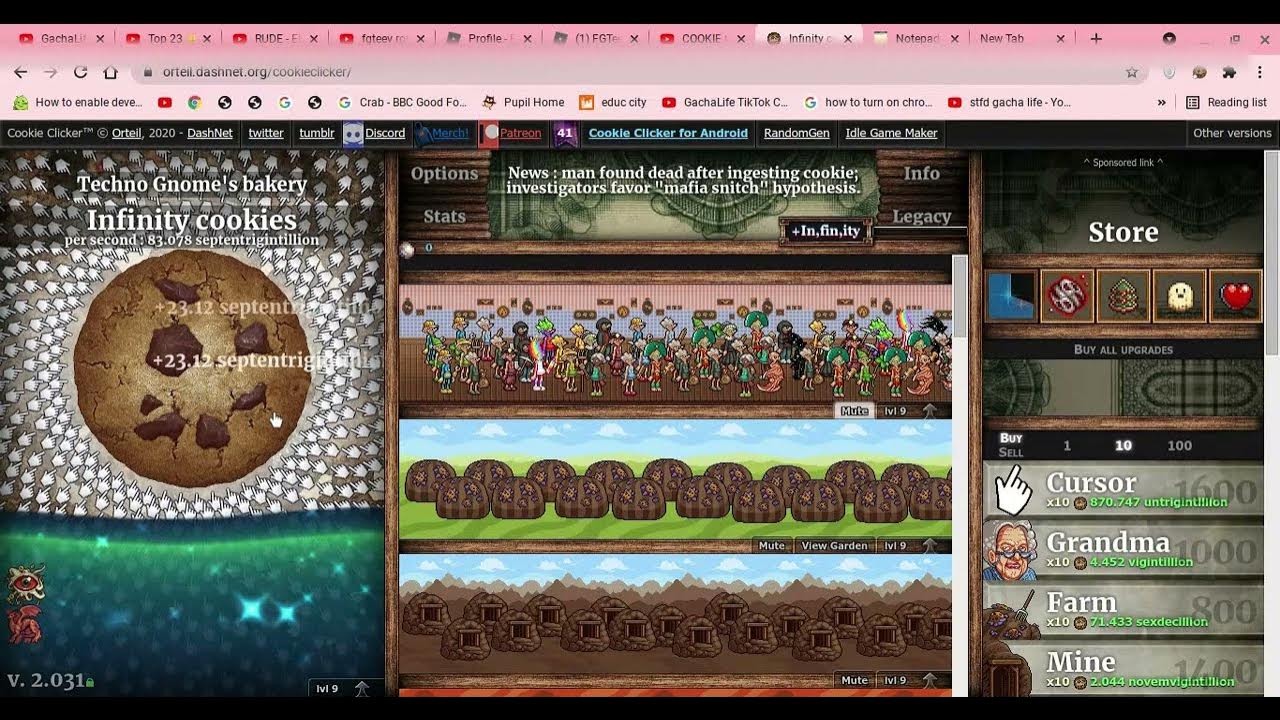This screenshot has width=1280, height=720.
Task: Click the buildings panel scrollbar
Action: [x=960, y=296]
